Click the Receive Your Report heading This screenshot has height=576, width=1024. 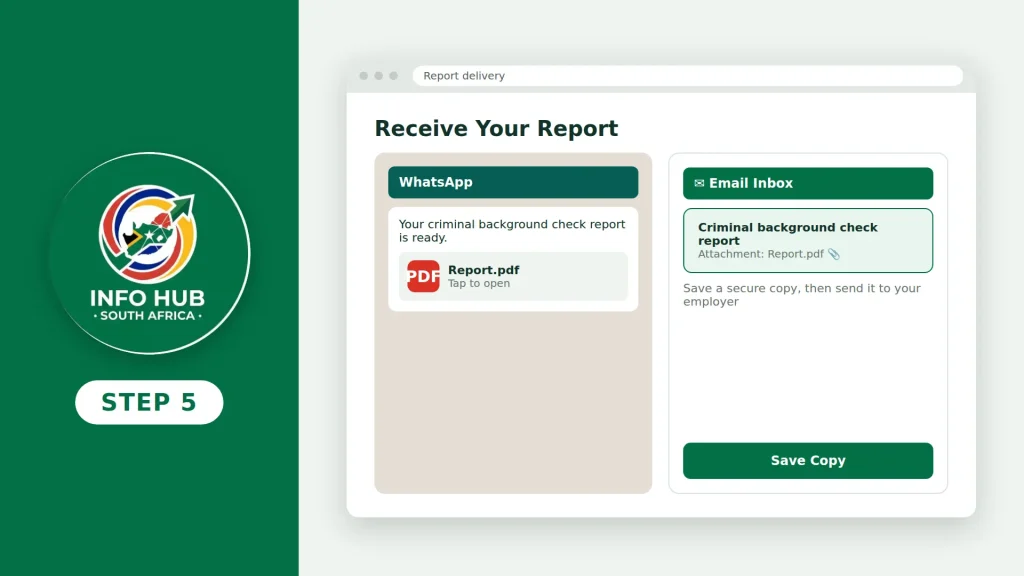click(496, 129)
